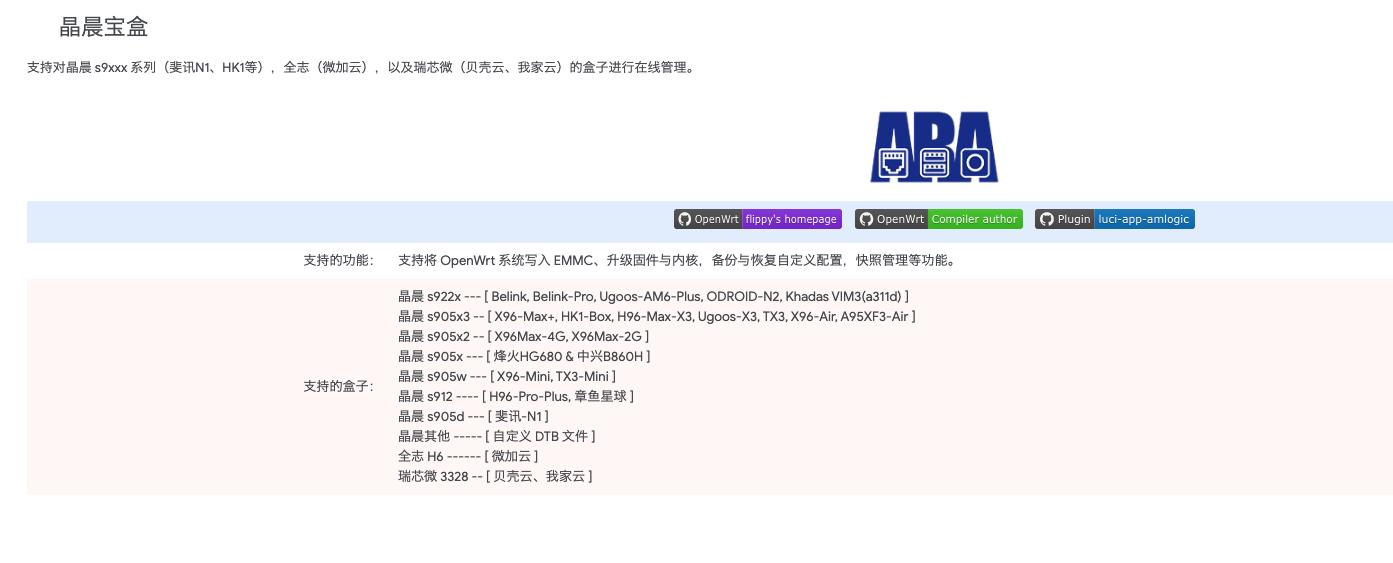Screen dimensions: 1393x563
Task: Select the 晶晨 s922x device row
Action: pyautogui.click(x=653, y=296)
